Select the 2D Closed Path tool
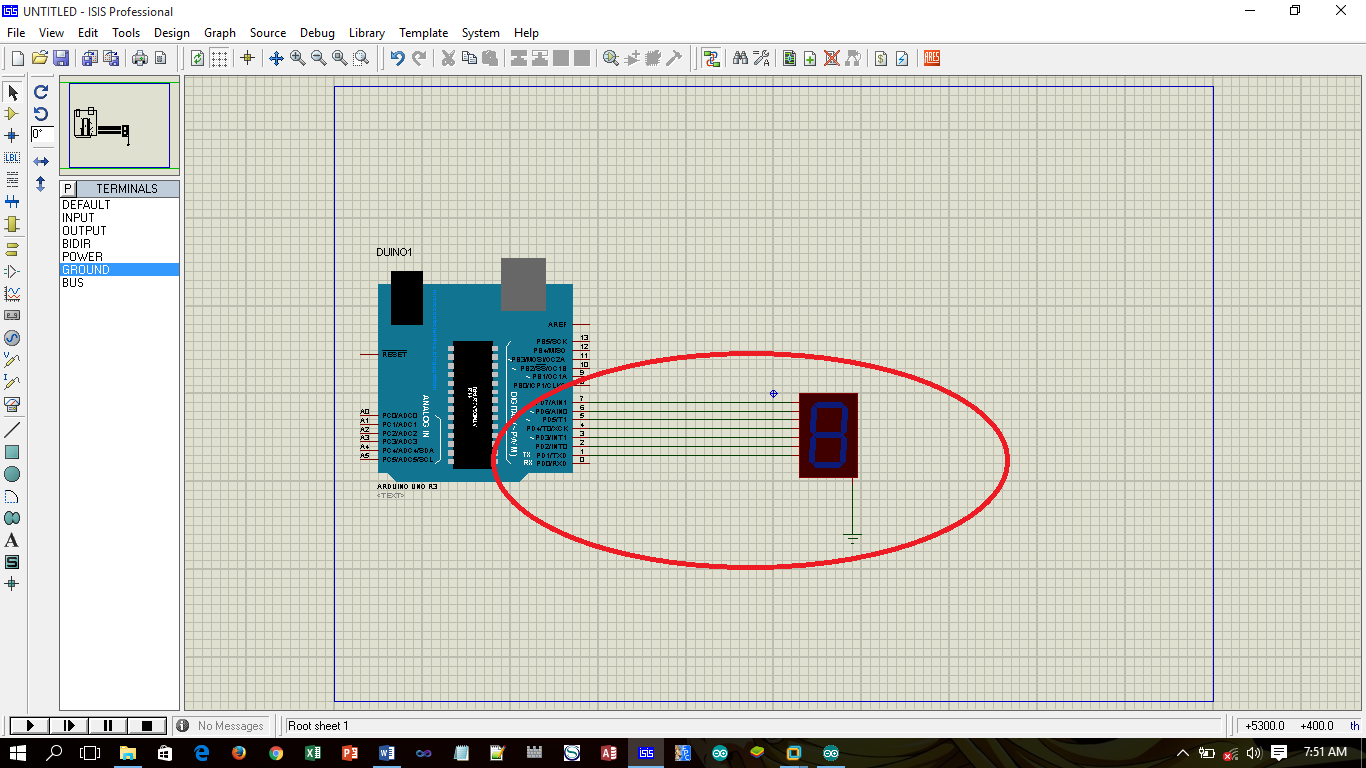The height and width of the screenshot is (768, 1366). tap(12, 518)
